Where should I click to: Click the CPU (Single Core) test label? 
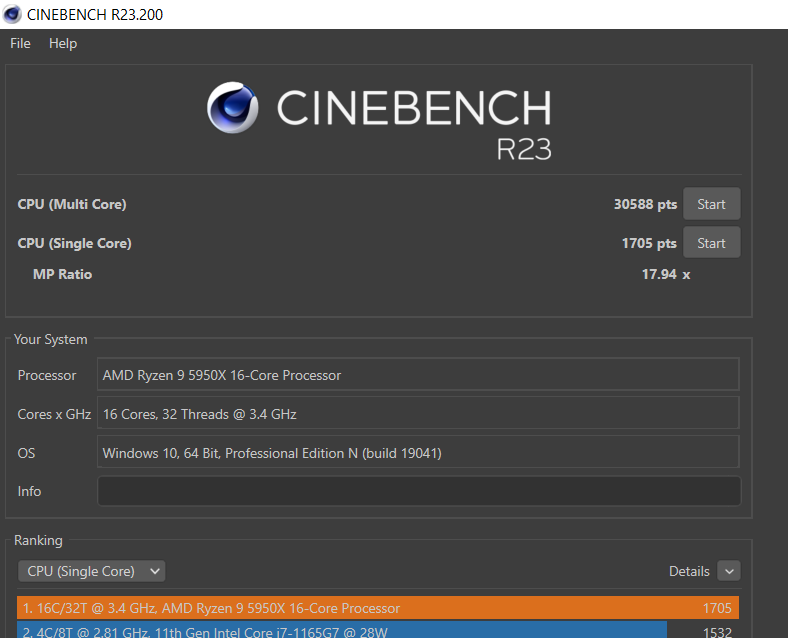(74, 243)
